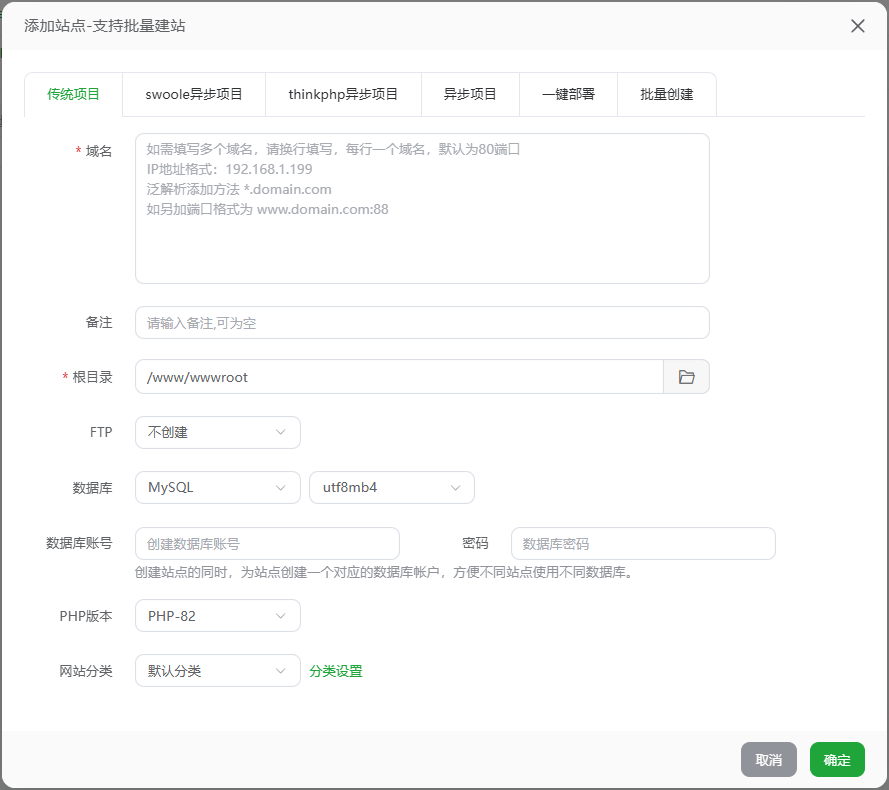Screen dimensions: 889x790
Task: Expand the PHP-82 version dropdown
Action: 217,616
